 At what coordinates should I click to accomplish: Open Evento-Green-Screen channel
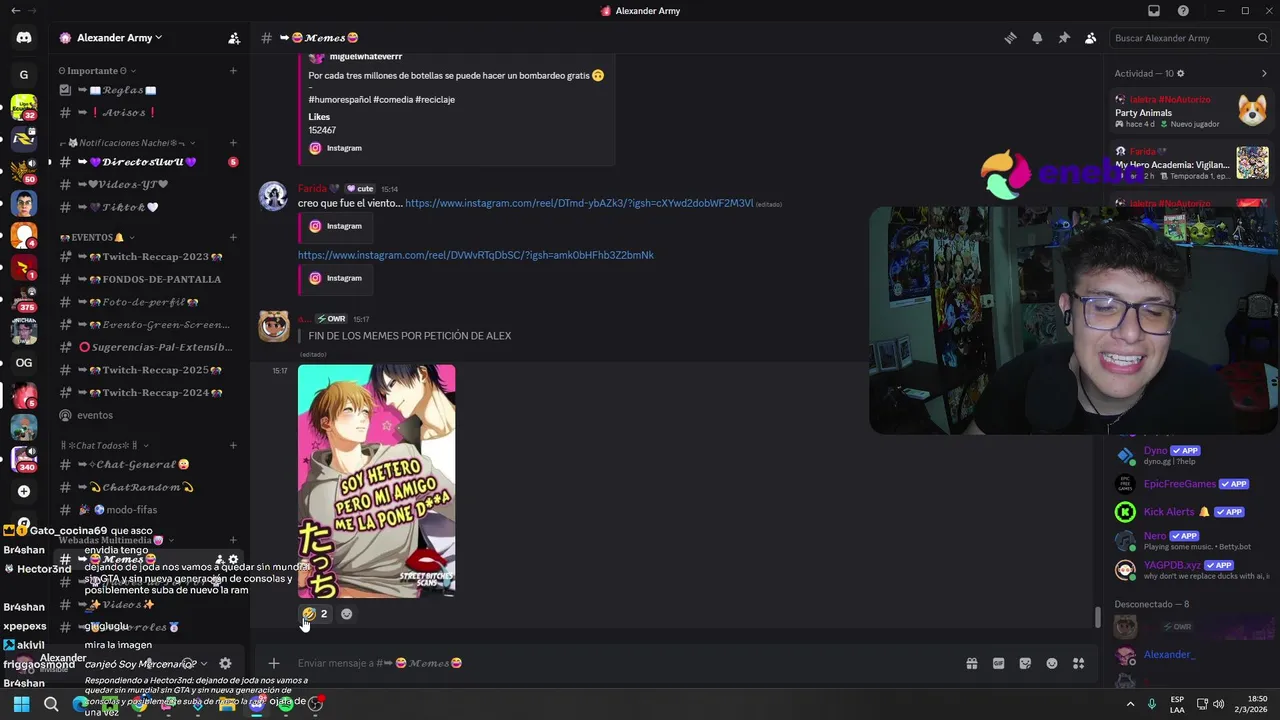tap(148, 325)
